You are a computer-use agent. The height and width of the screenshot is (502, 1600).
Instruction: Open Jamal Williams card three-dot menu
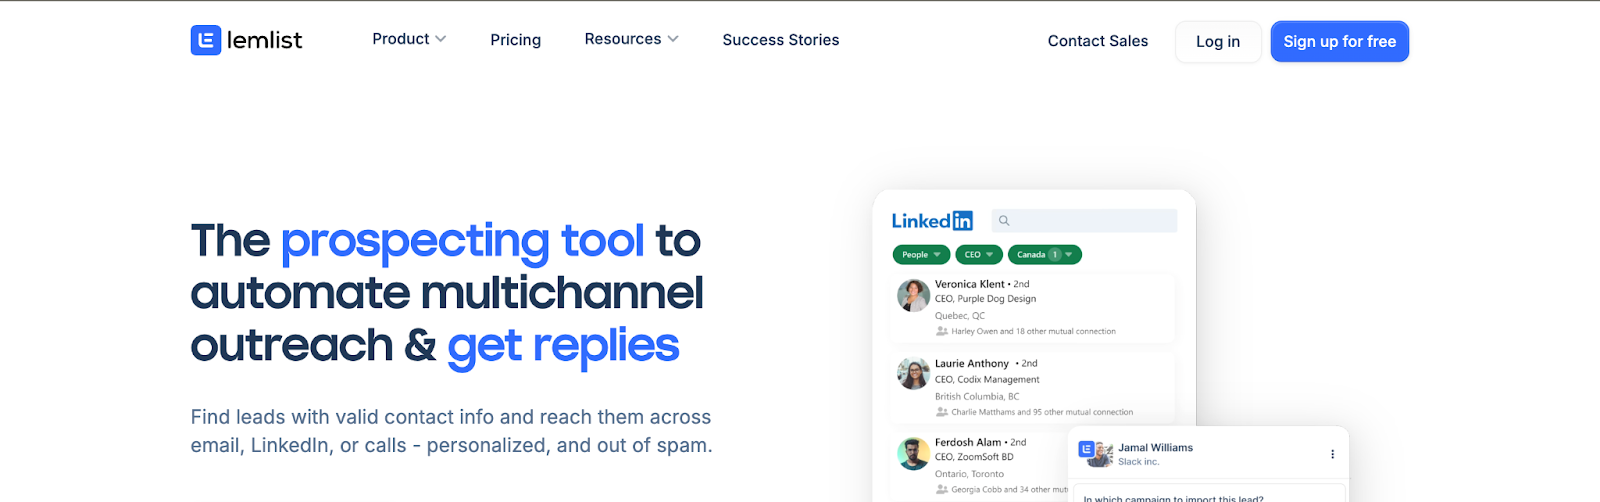1332,454
